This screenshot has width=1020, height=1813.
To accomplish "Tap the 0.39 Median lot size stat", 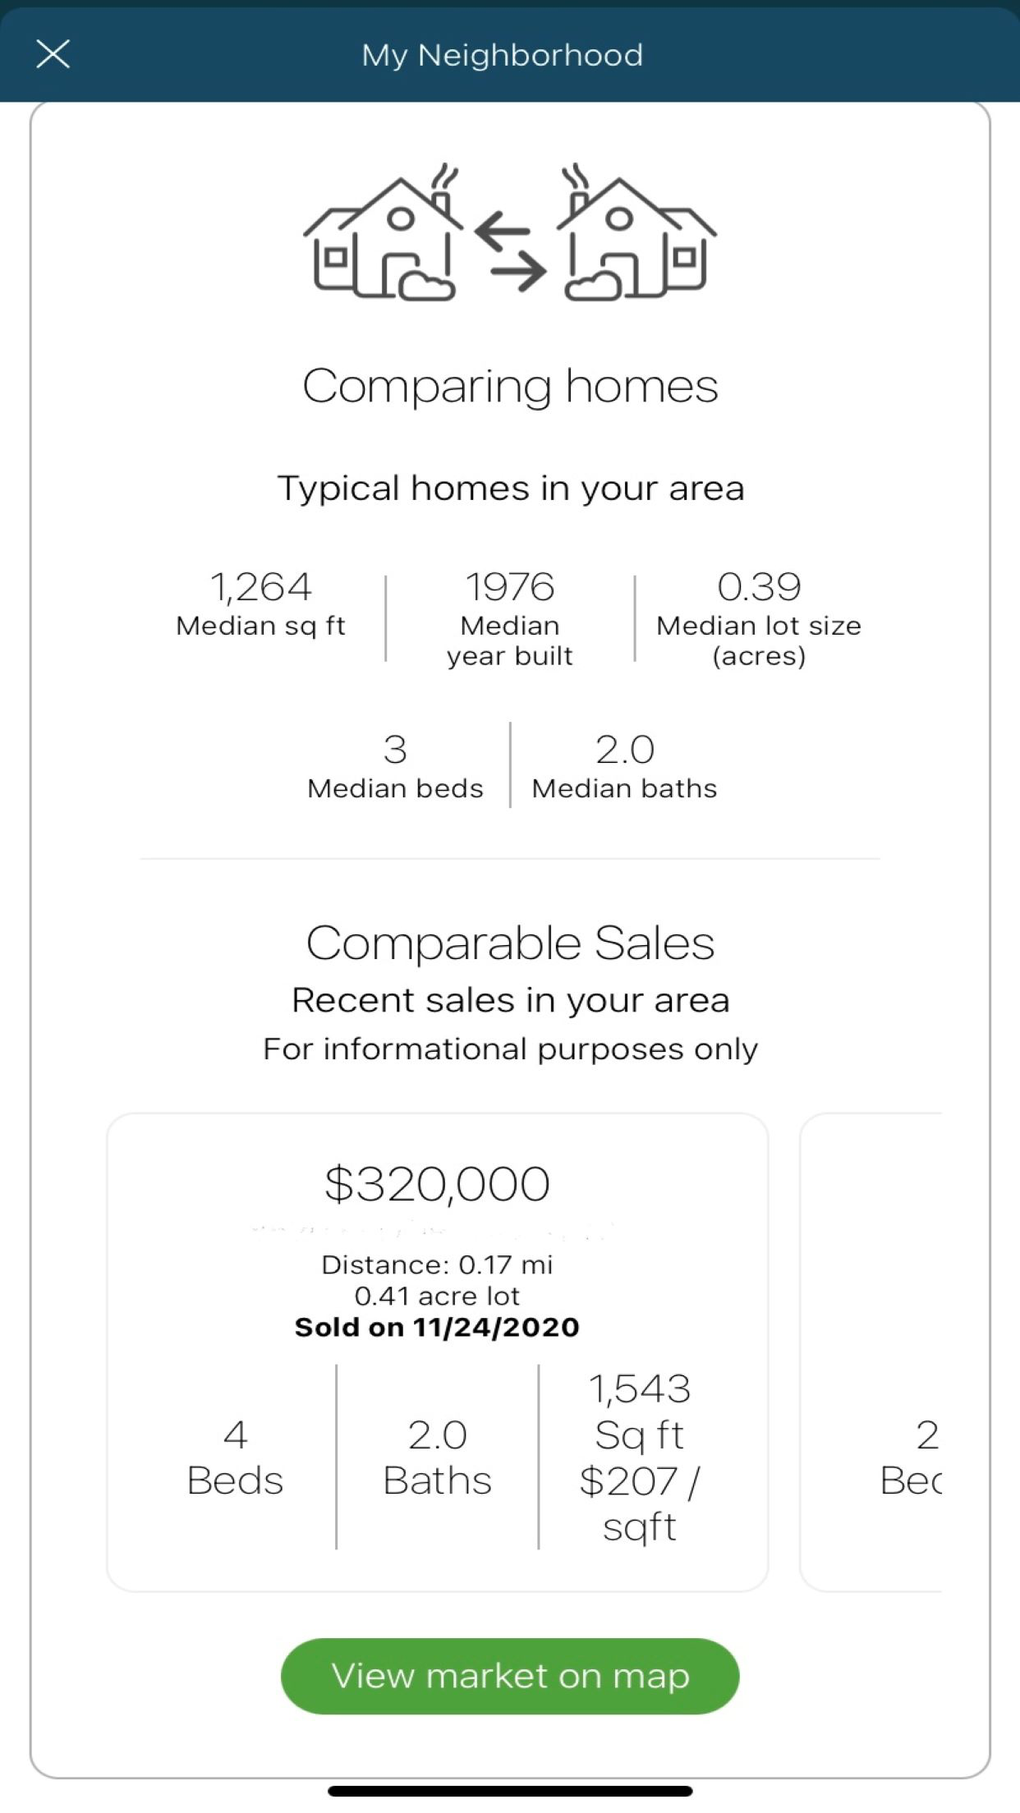I will tap(758, 617).
